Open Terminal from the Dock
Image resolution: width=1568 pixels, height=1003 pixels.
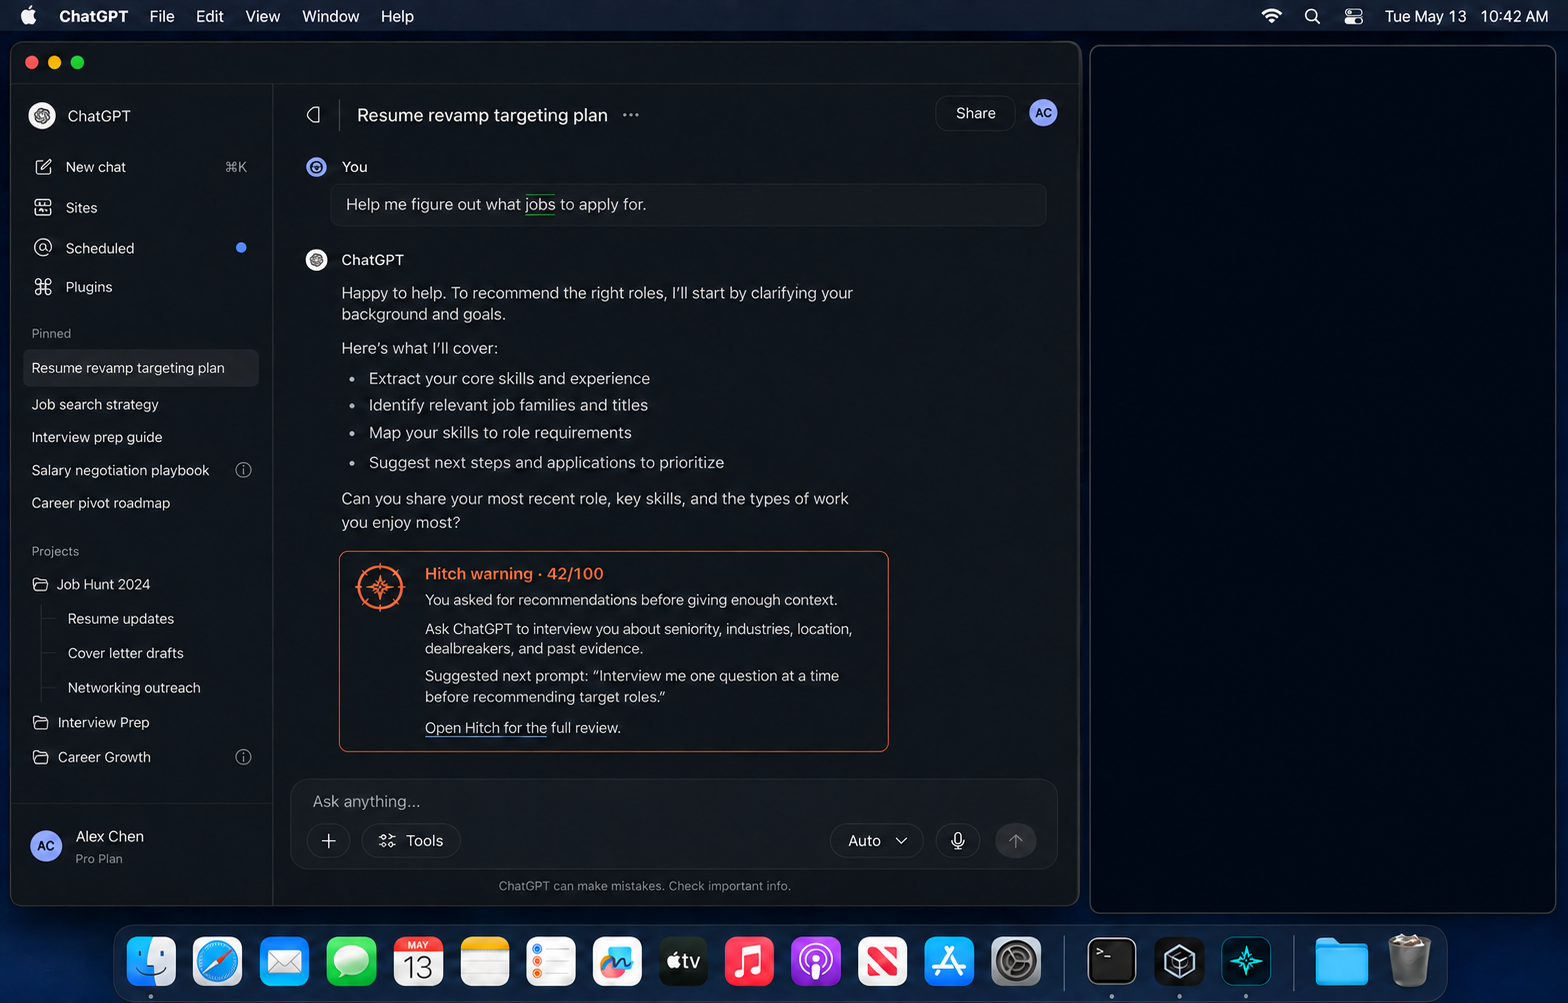click(x=1112, y=962)
